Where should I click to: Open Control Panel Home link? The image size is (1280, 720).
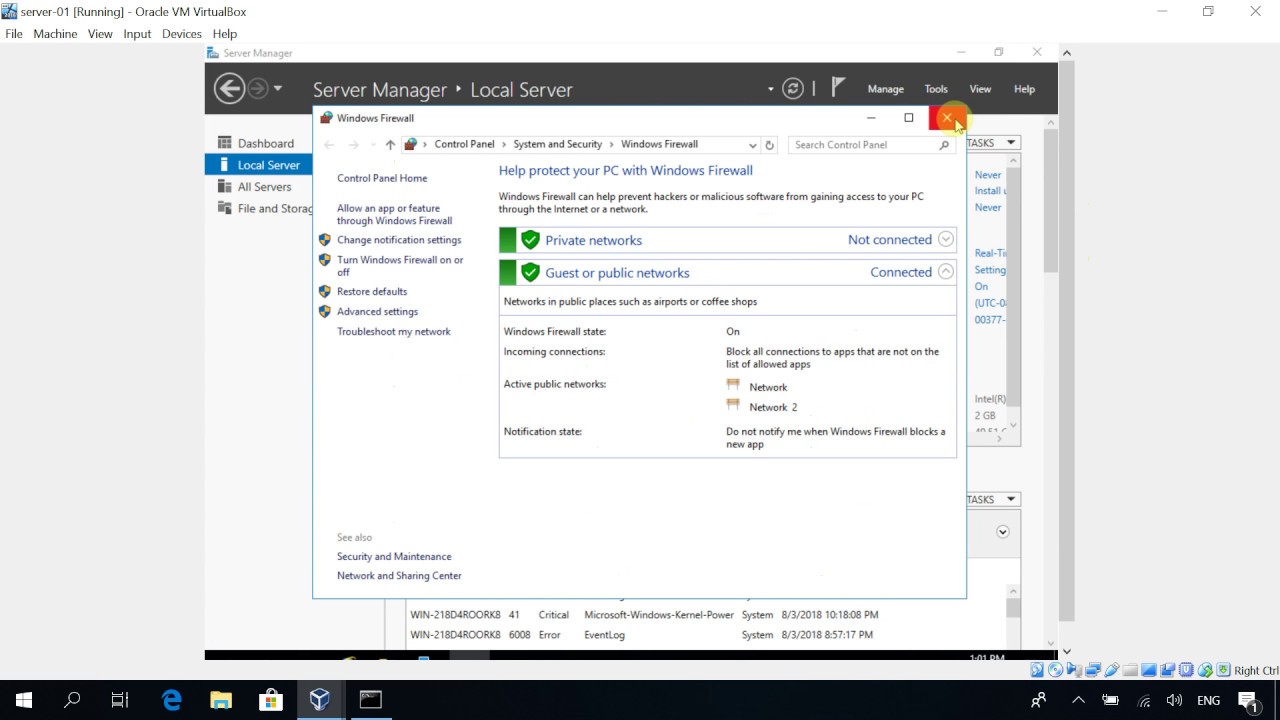click(x=382, y=178)
